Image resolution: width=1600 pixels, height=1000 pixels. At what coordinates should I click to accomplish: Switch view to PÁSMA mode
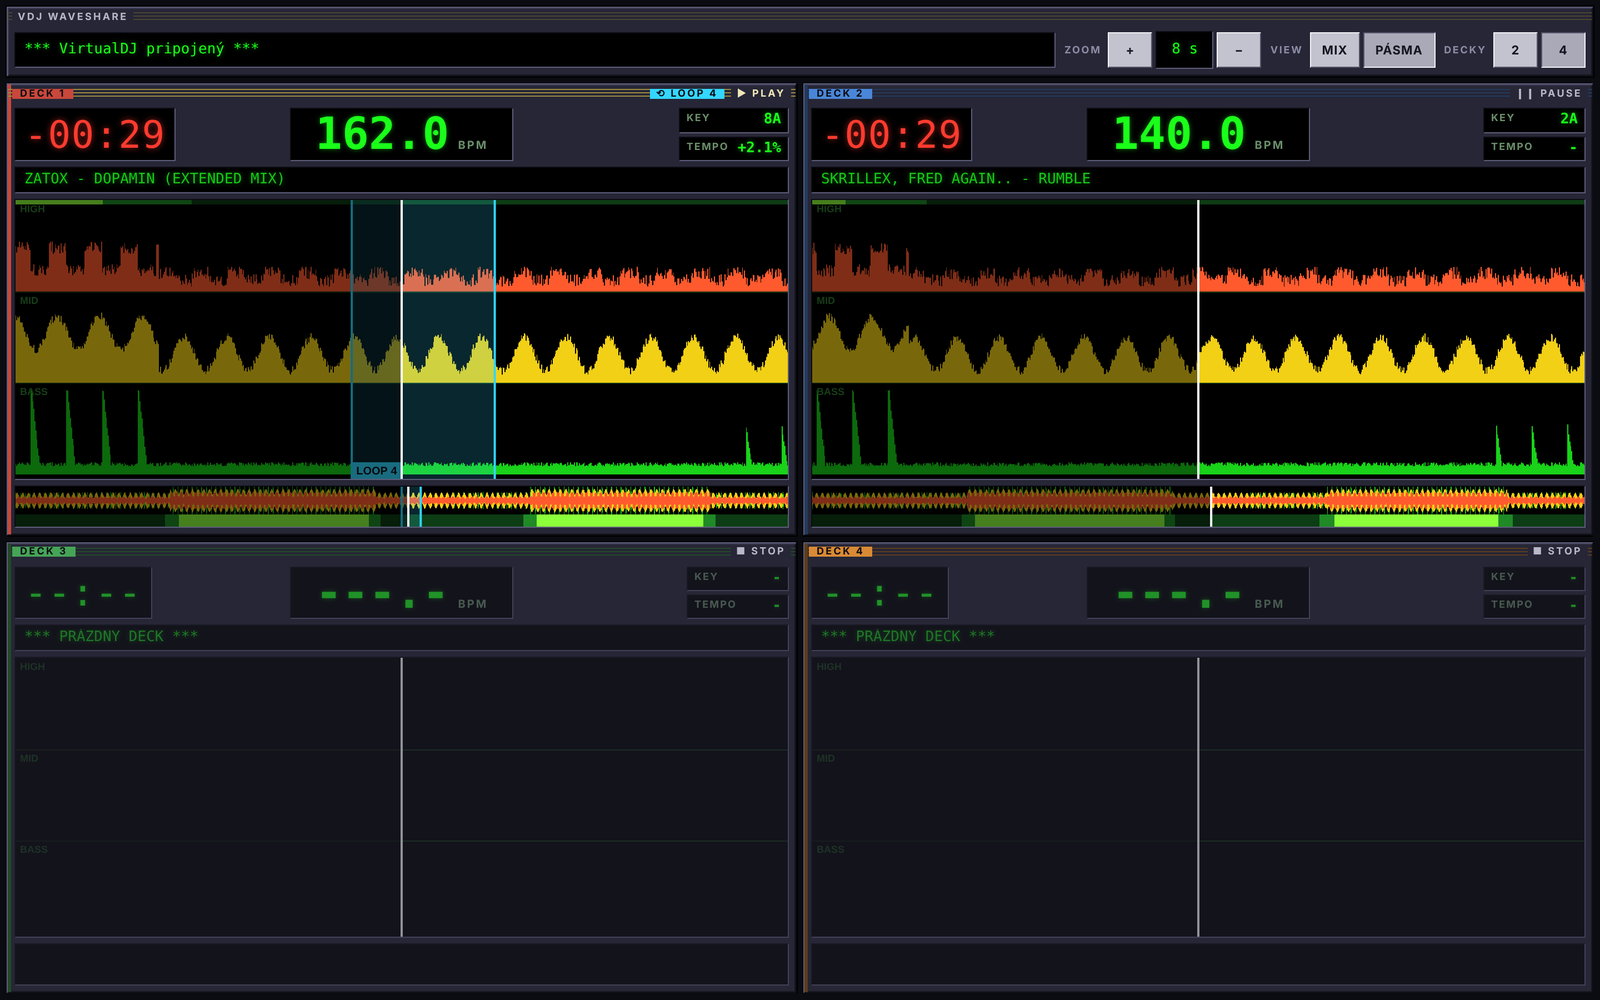click(1398, 50)
